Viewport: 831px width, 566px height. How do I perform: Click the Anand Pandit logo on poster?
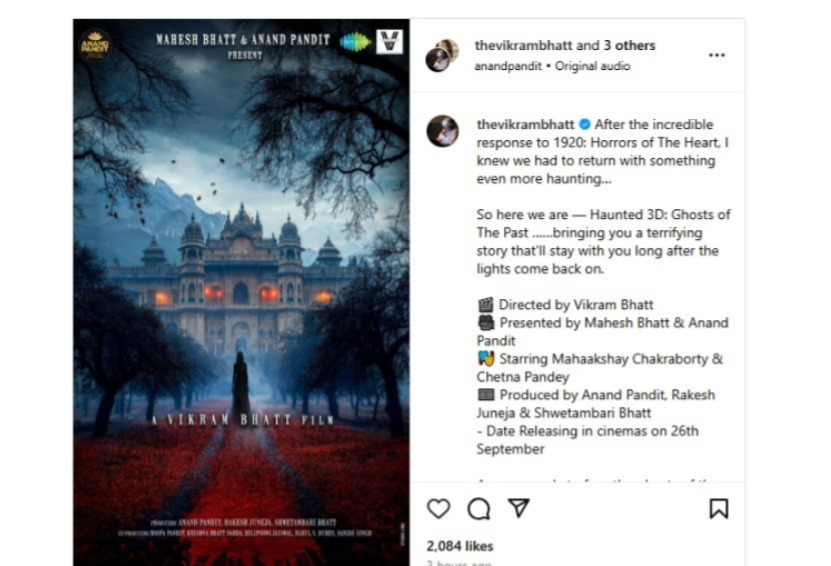coord(95,45)
